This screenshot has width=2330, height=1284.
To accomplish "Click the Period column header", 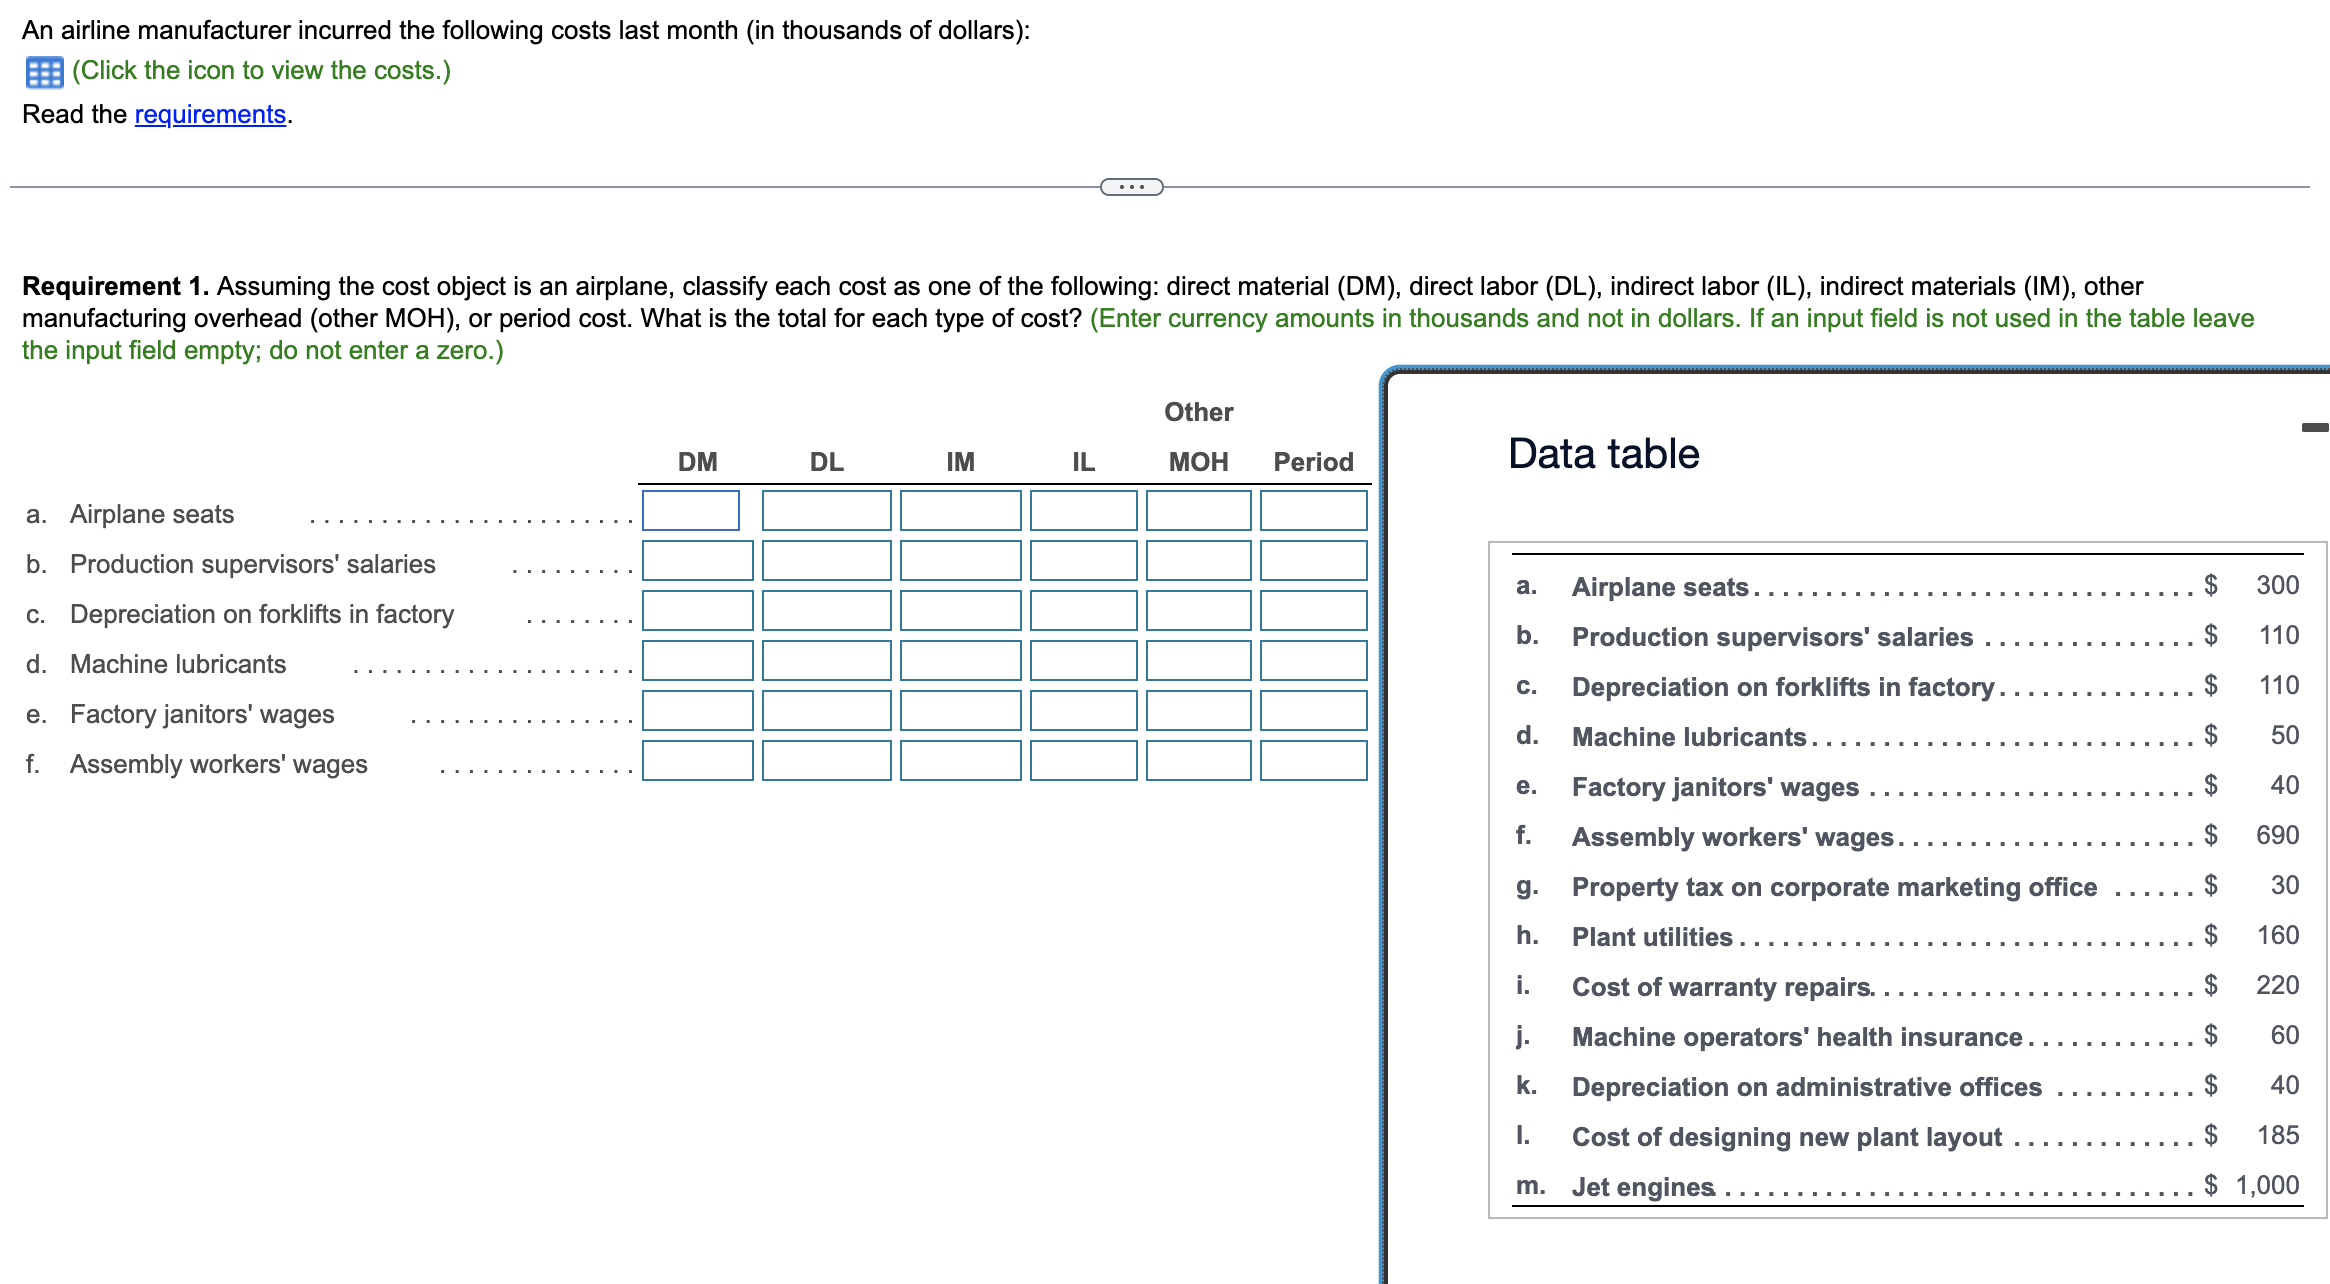I will tap(1313, 461).
